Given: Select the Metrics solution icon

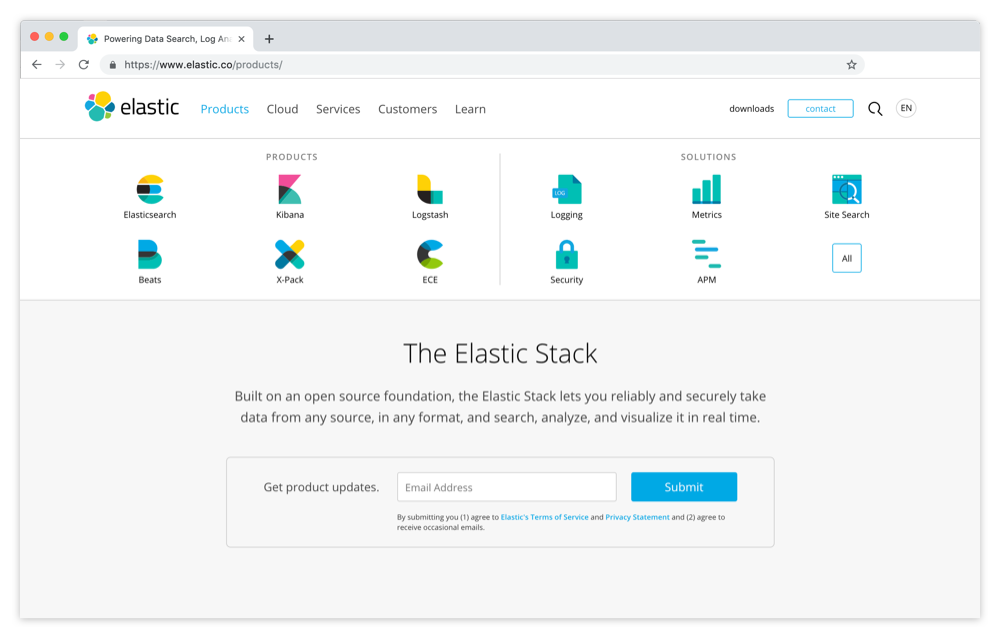Looking at the screenshot, I should pos(707,189).
